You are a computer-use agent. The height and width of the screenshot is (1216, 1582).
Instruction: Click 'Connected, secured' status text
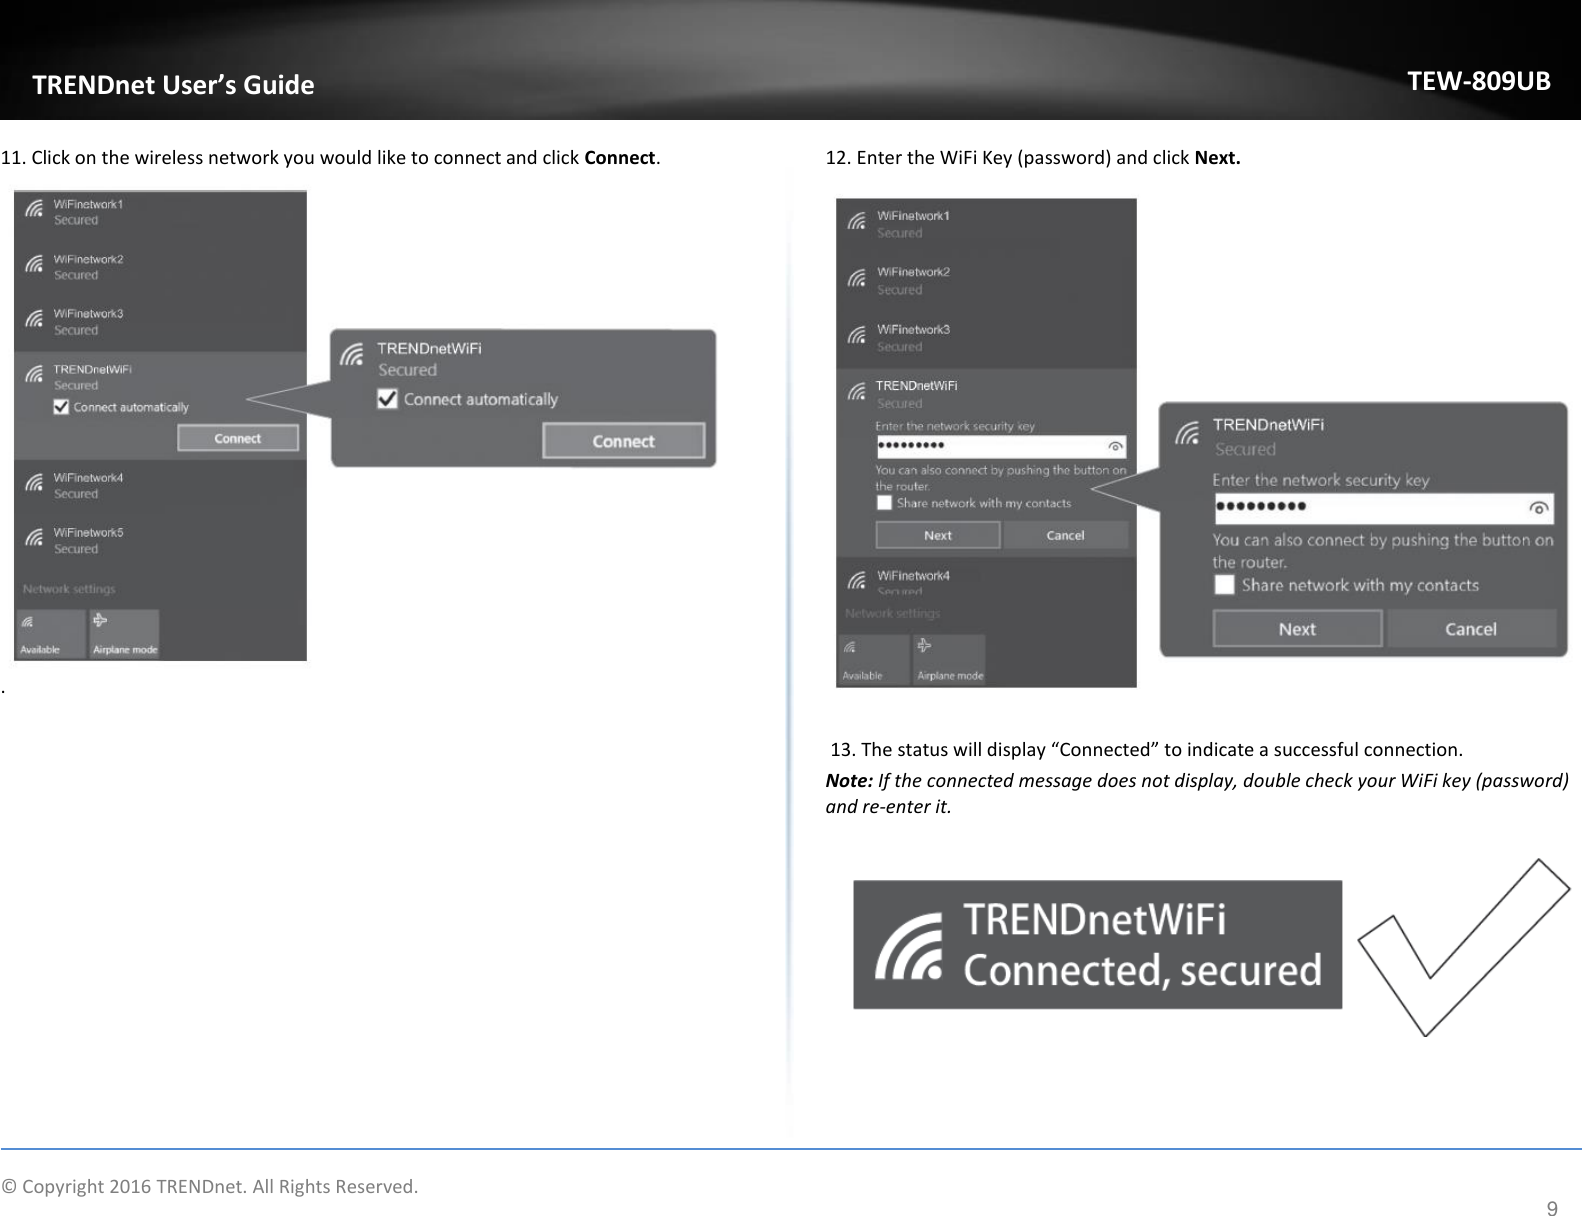tap(1141, 970)
